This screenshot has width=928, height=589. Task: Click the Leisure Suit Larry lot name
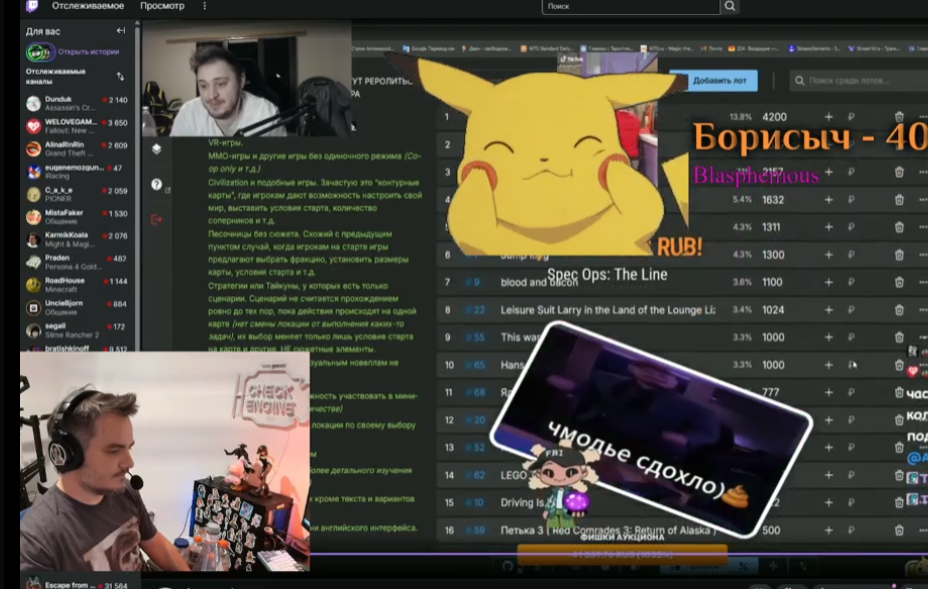tap(608, 310)
